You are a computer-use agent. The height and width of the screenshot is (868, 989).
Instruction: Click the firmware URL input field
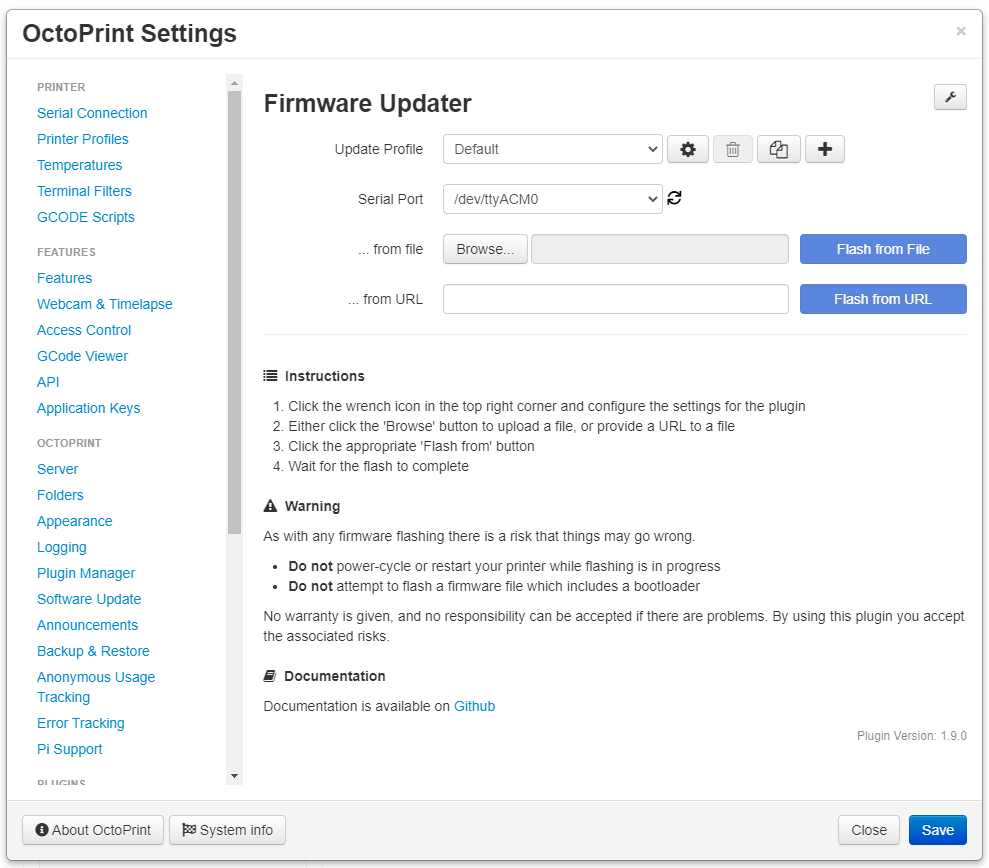(615, 299)
